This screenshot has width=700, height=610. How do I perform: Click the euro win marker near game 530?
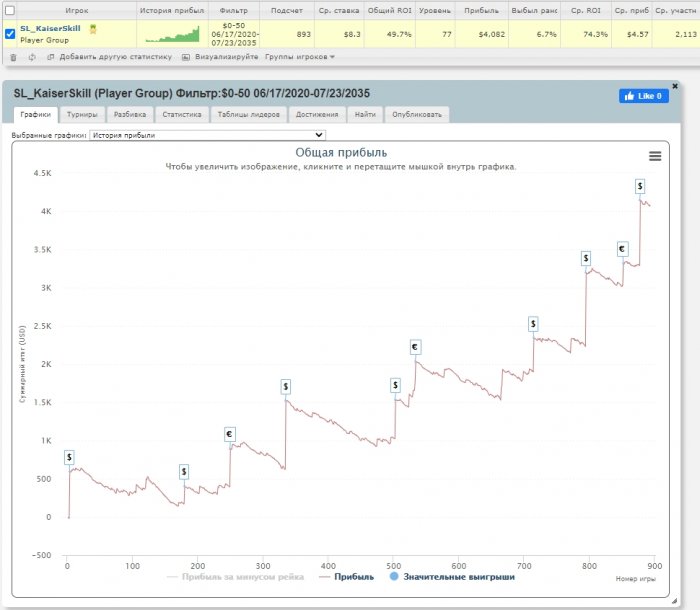[416, 347]
